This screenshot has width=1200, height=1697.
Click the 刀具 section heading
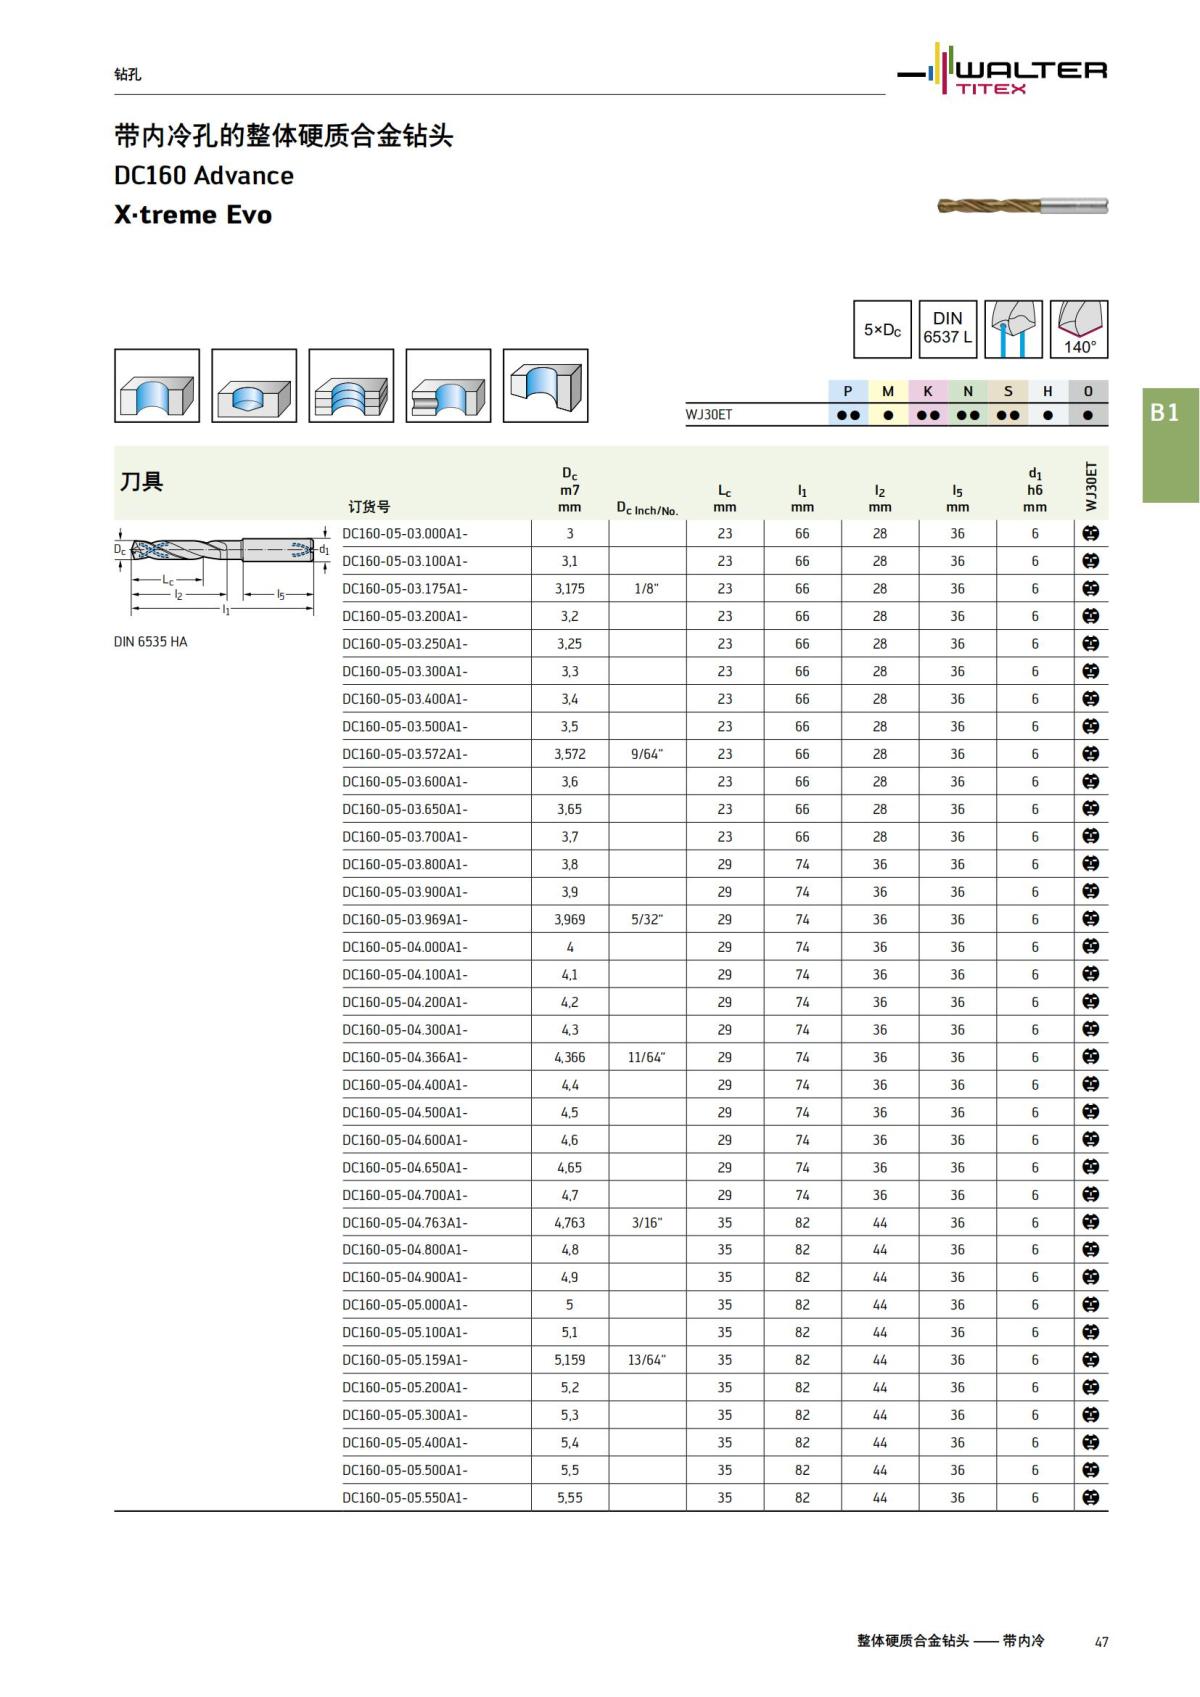pyautogui.click(x=141, y=482)
